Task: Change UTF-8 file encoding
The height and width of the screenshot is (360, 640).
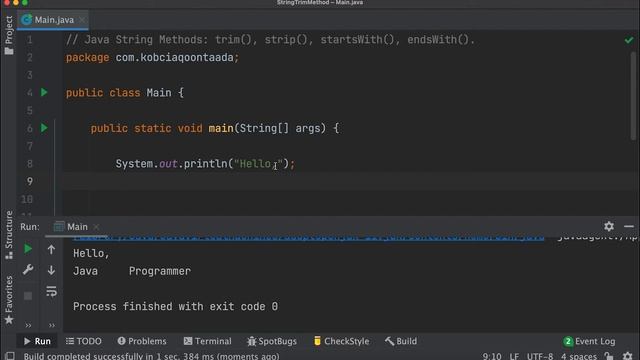Action: pyautogui.click(x=540, y=356)
